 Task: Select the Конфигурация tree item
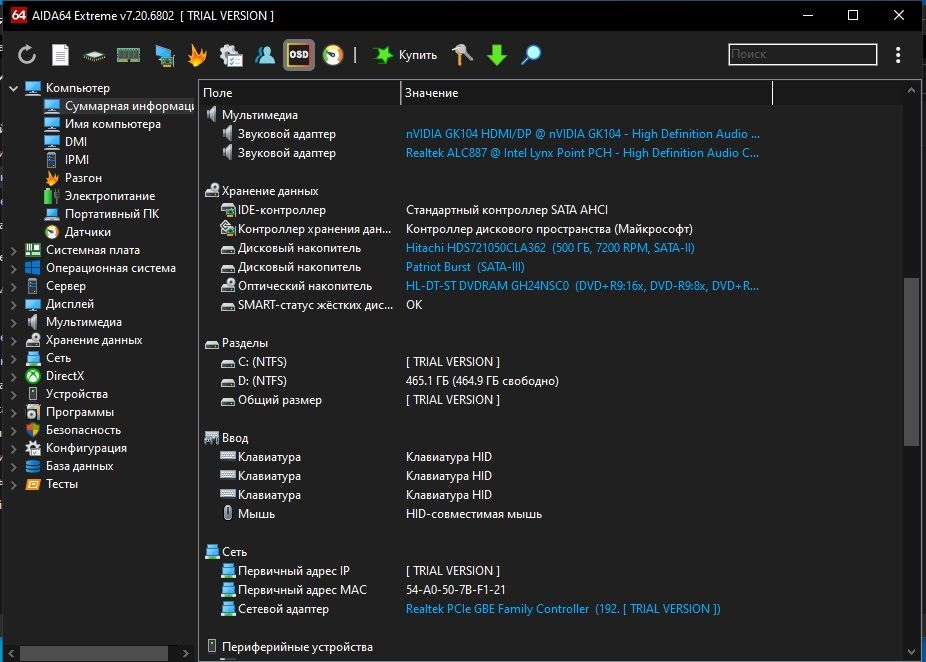76,448
